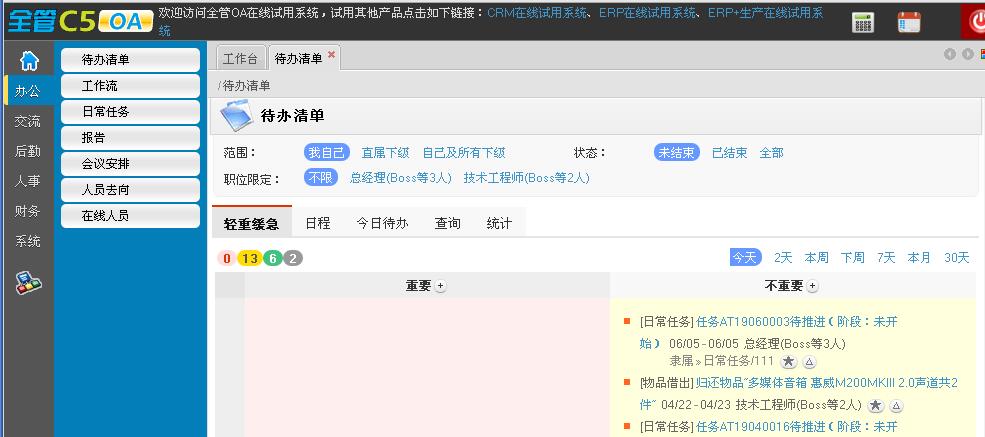Filter status by 已结束
985x437 pixels.
coord(729,153)
